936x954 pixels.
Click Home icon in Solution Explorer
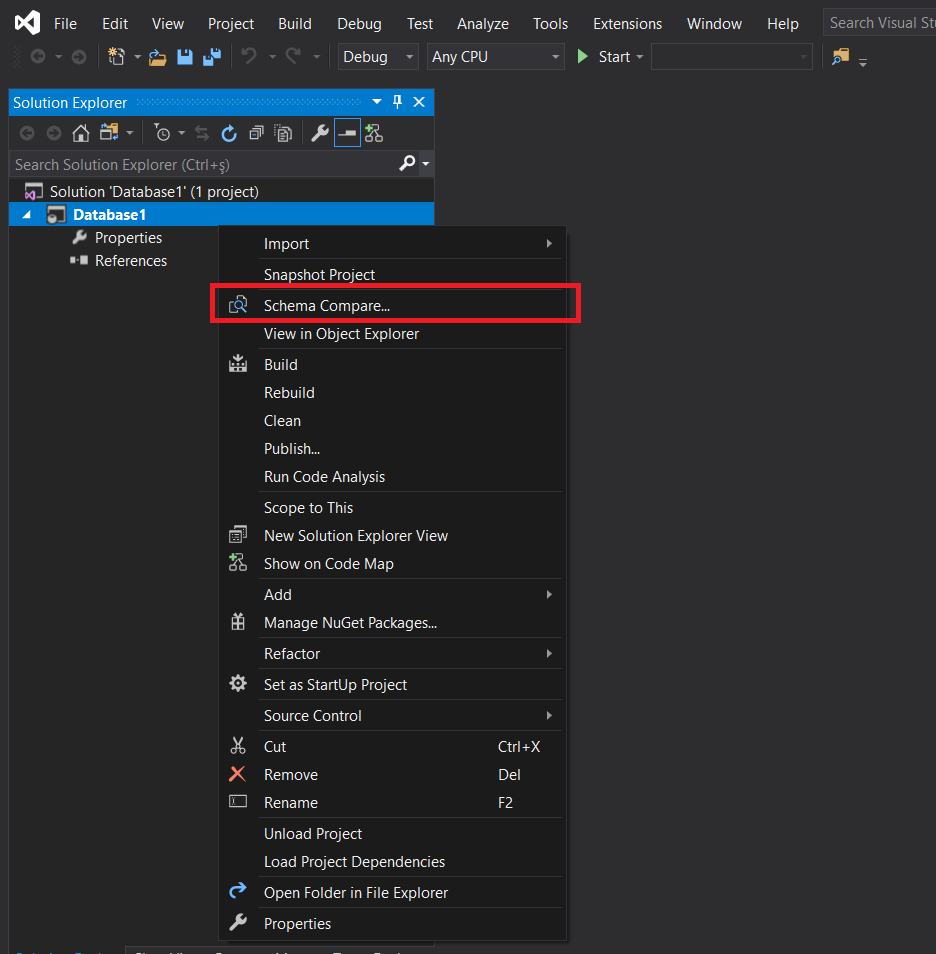pyautogui.click(x=81, y=133)
